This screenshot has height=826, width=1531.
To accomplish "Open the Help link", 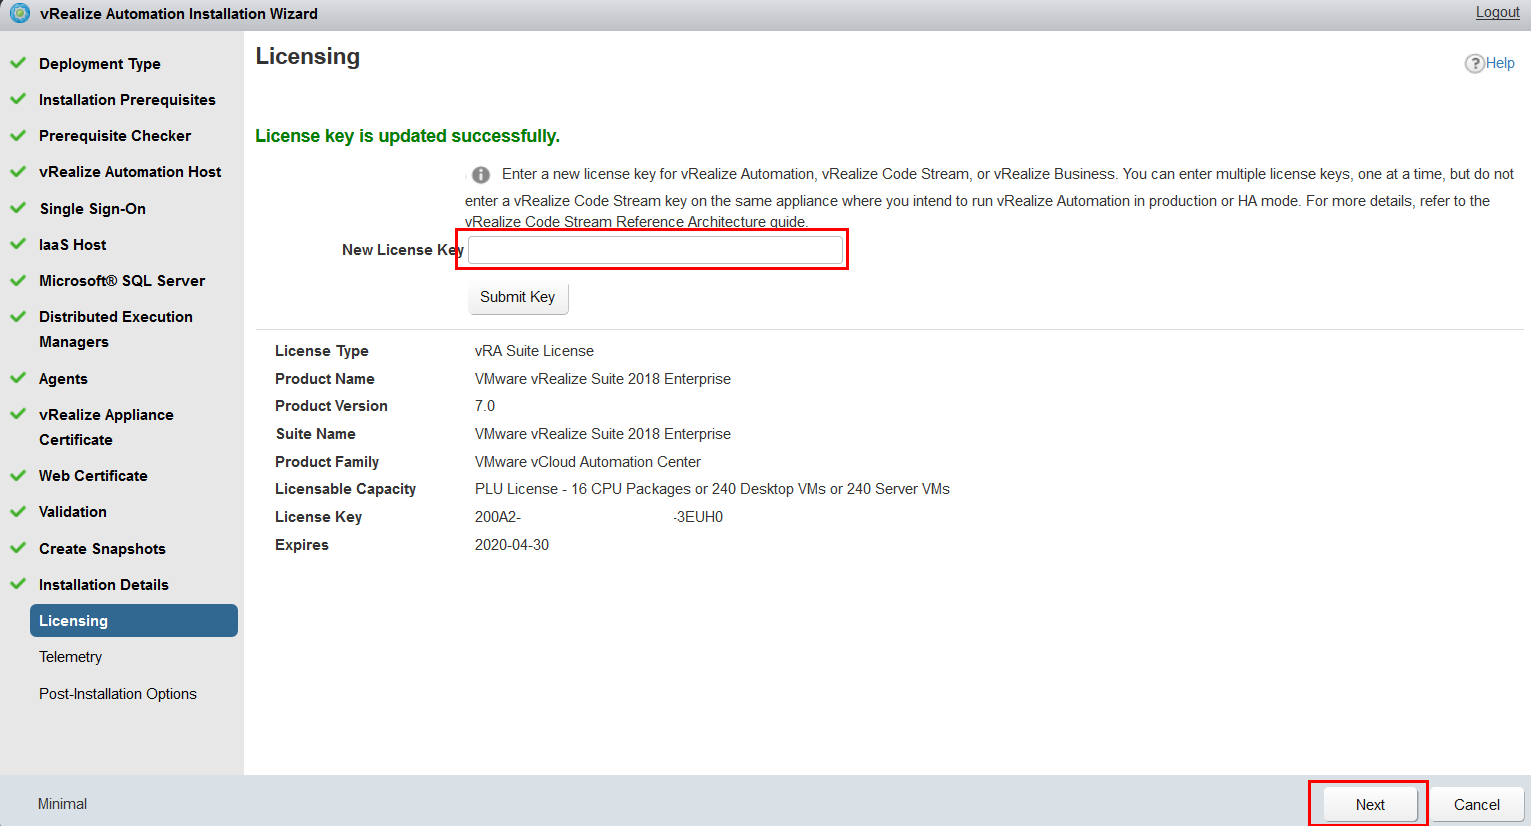I will [1500, 63].
